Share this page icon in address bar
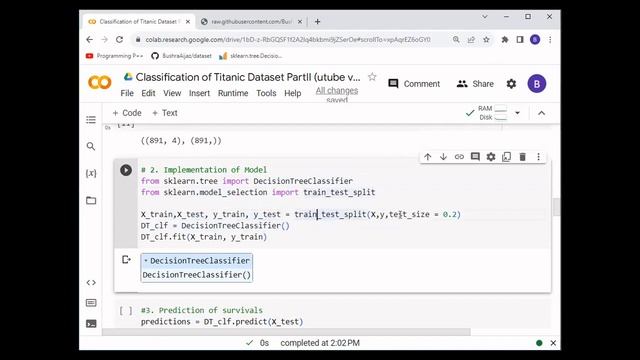 [x=471, y=40]
